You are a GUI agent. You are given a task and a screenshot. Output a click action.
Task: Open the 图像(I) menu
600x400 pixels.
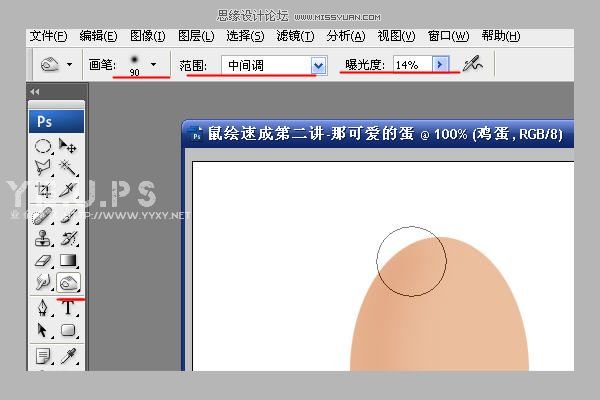pyautogui.click(x=148, y=36)
